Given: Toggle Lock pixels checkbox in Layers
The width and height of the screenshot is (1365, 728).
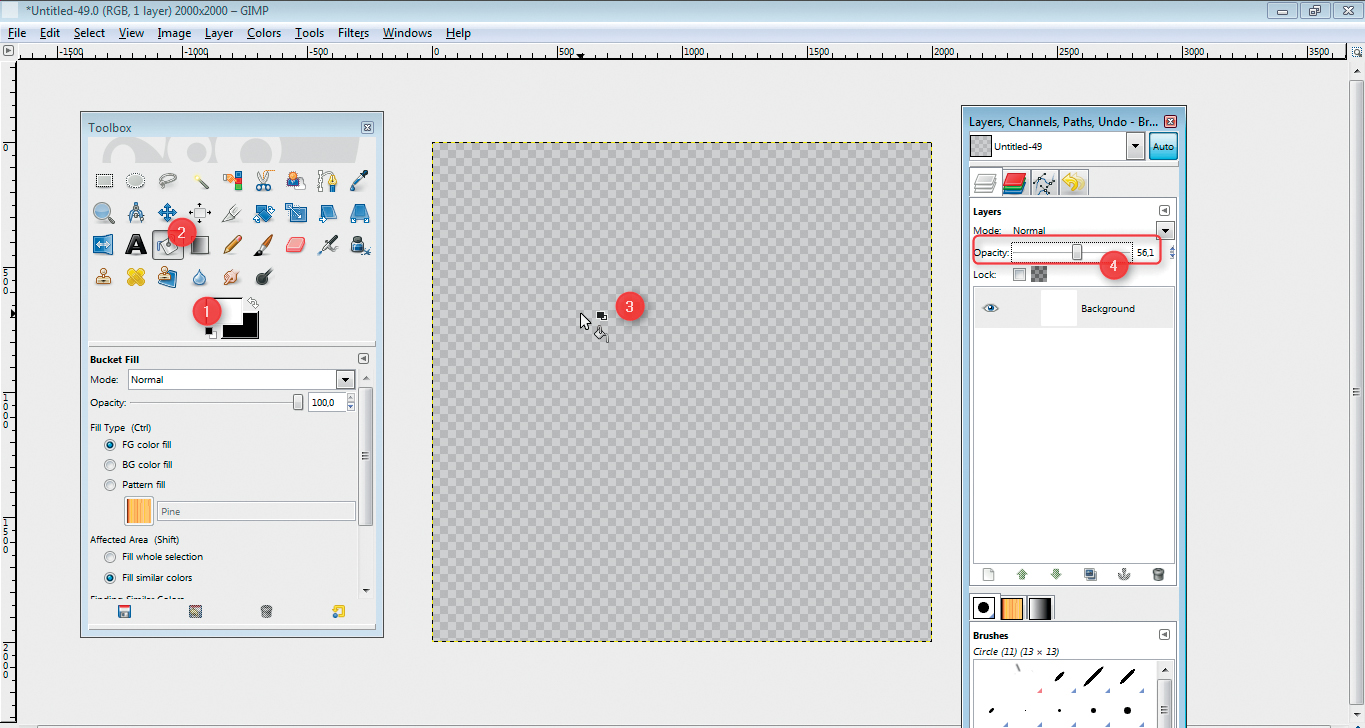Looking at the screenshot, I should pyautogui.click(x=1019, y=274).
